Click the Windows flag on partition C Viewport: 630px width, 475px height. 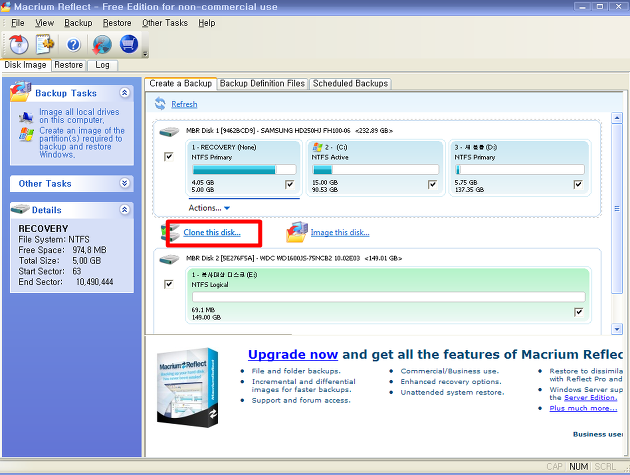(317, 147)
